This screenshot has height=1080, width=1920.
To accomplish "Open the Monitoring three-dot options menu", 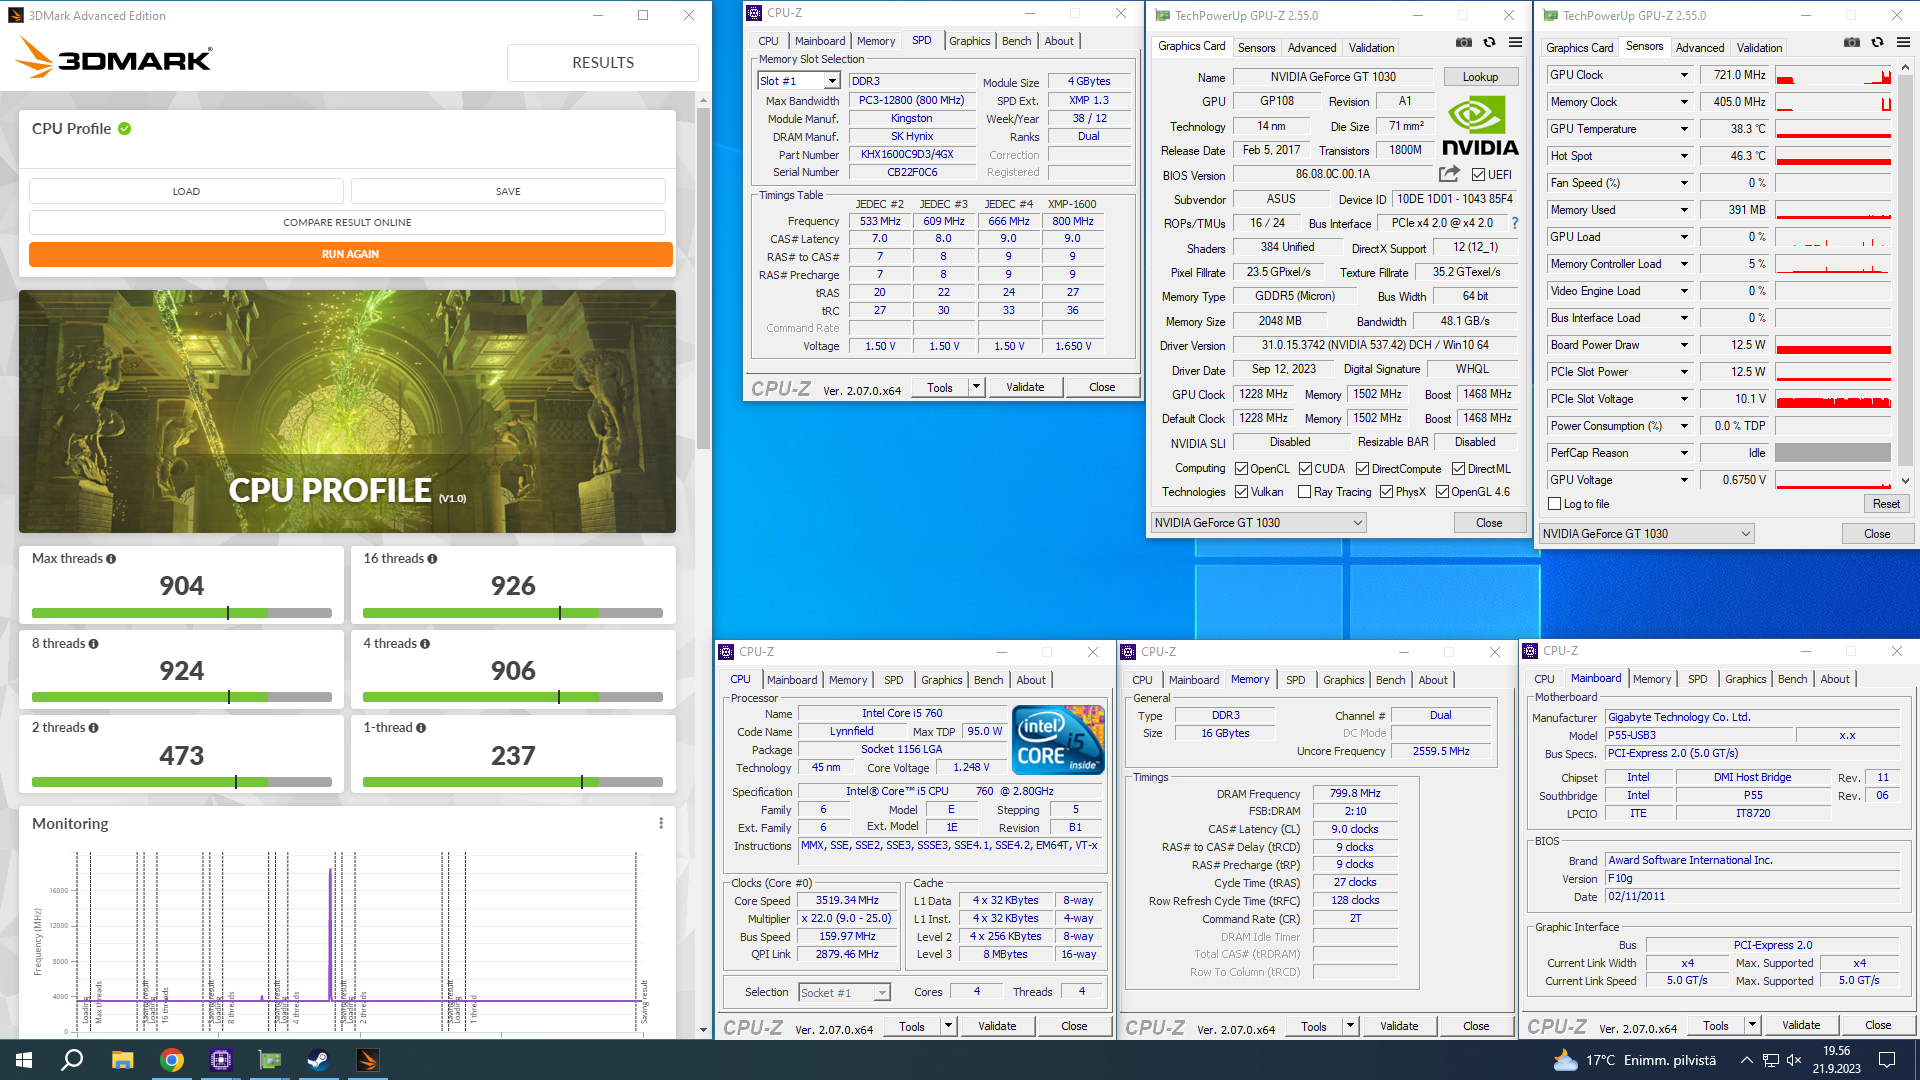I will tap(660, 823).
